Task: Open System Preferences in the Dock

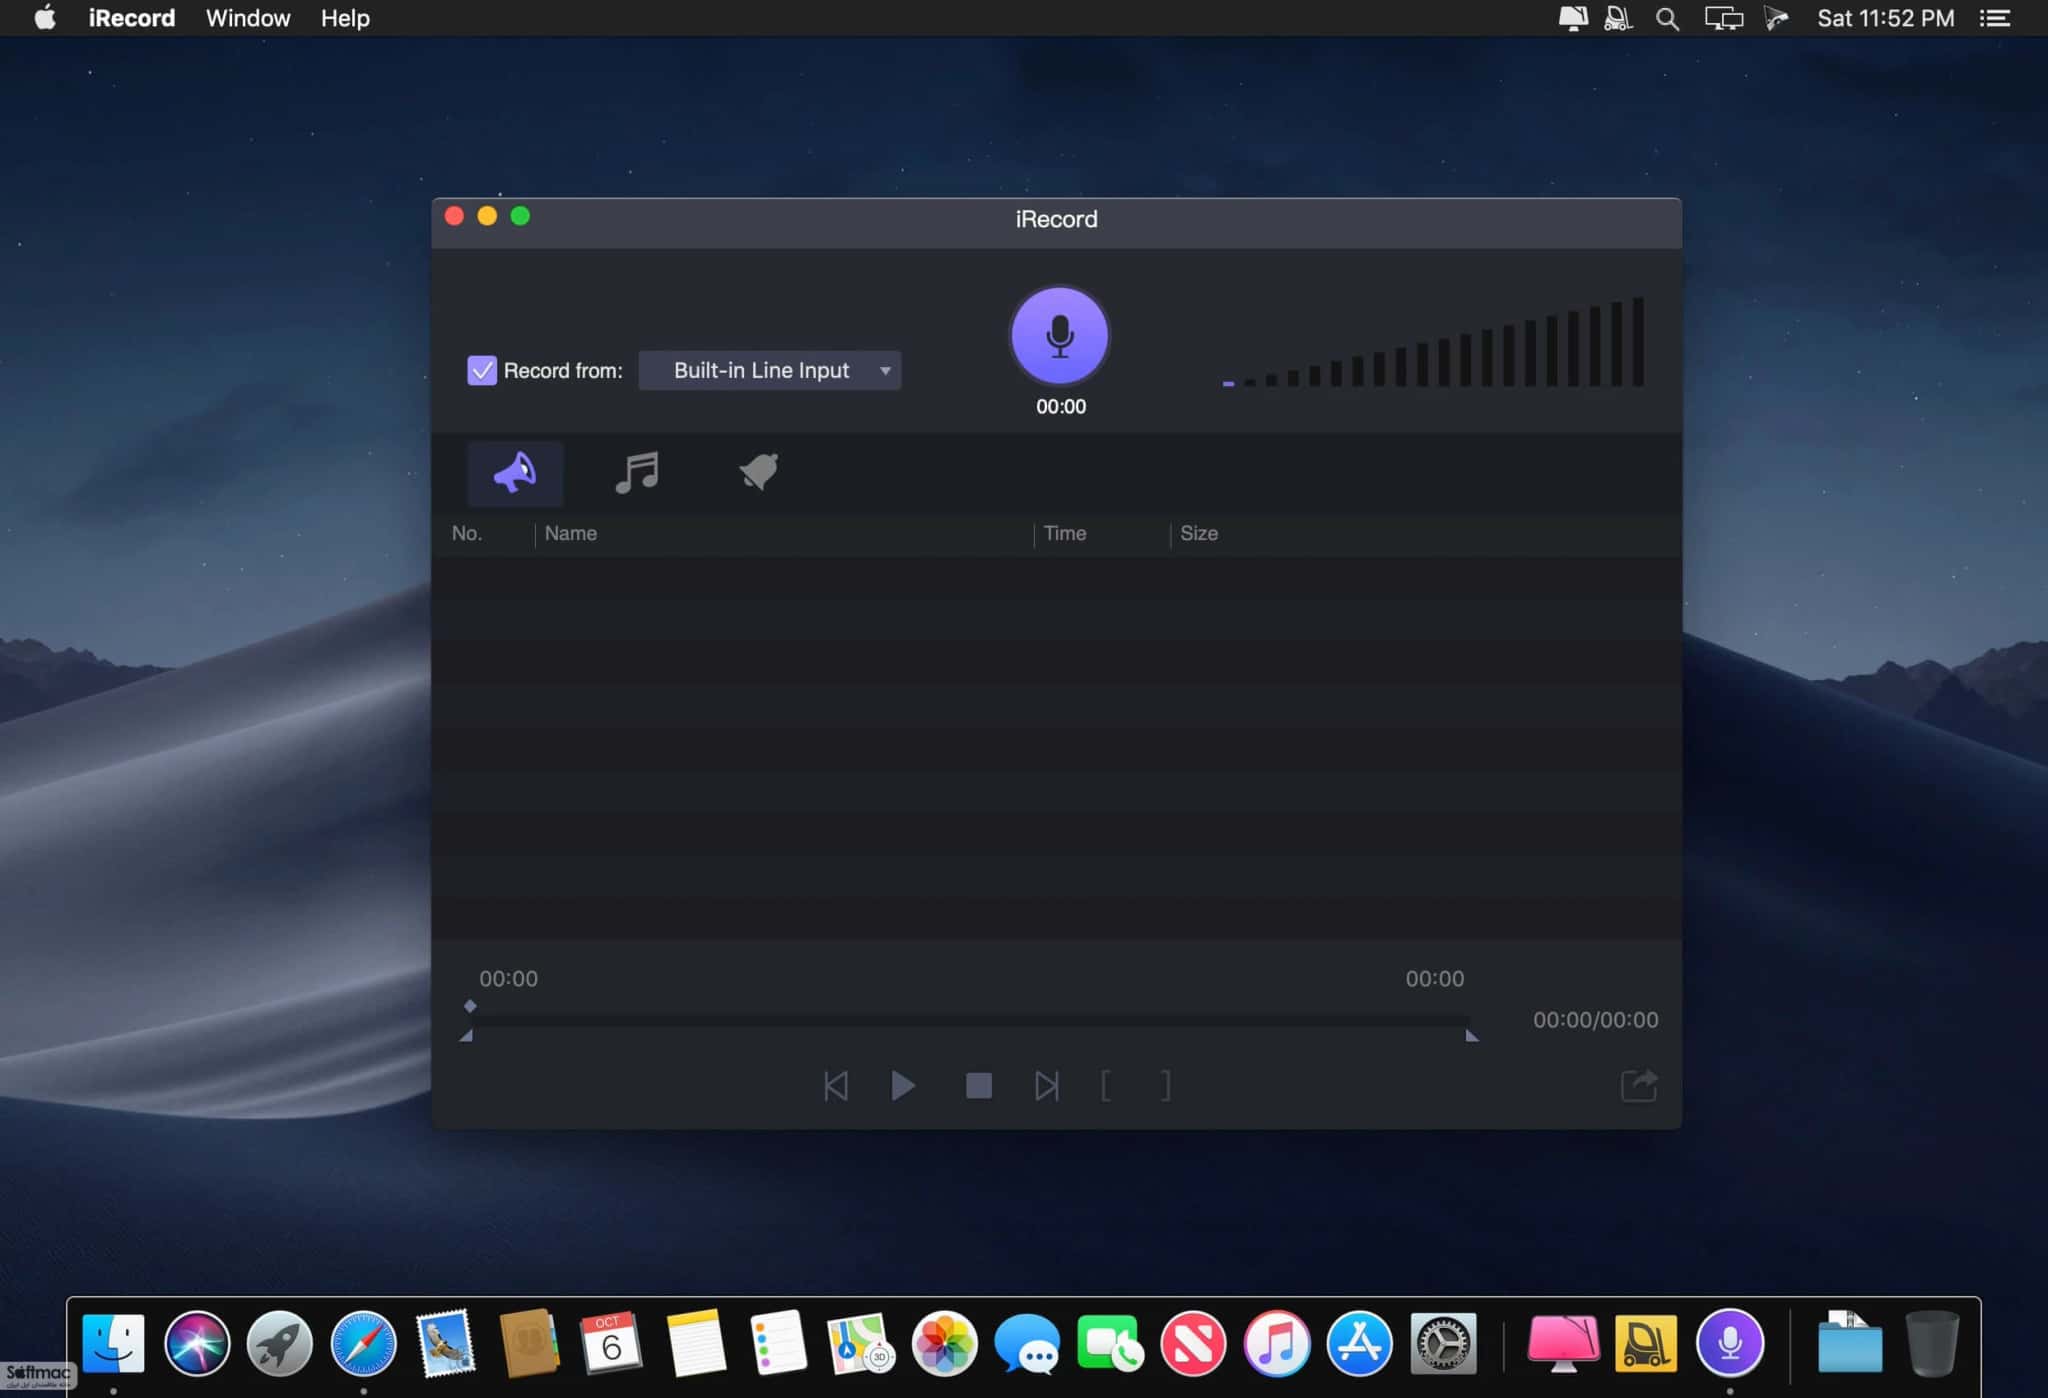Action: [1443, 1343]
